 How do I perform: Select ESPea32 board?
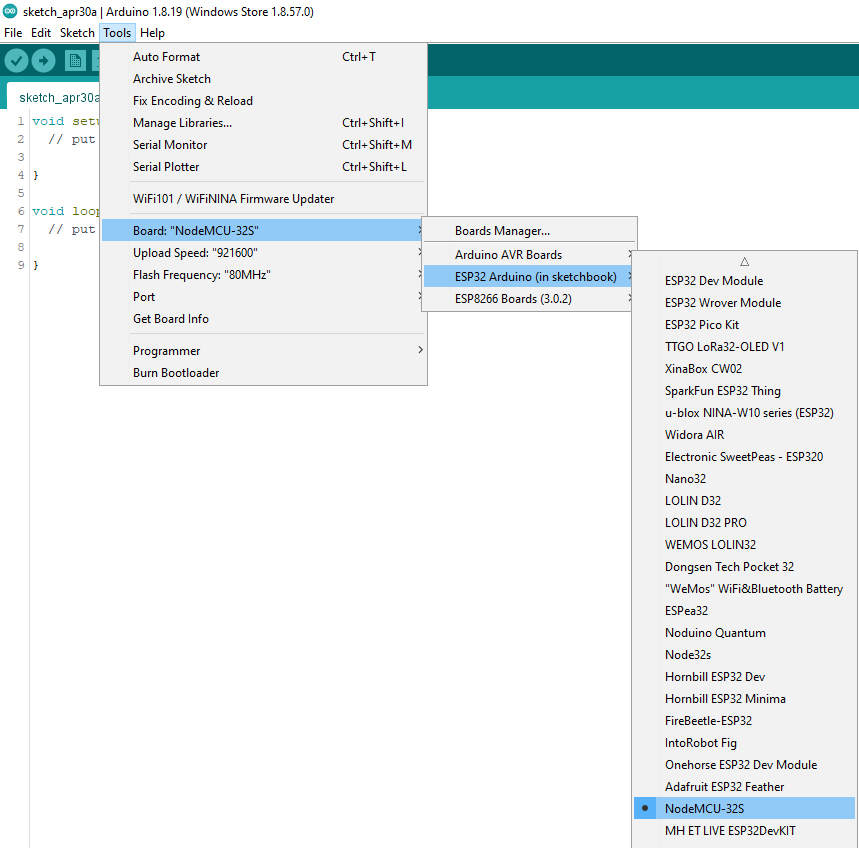744,610
